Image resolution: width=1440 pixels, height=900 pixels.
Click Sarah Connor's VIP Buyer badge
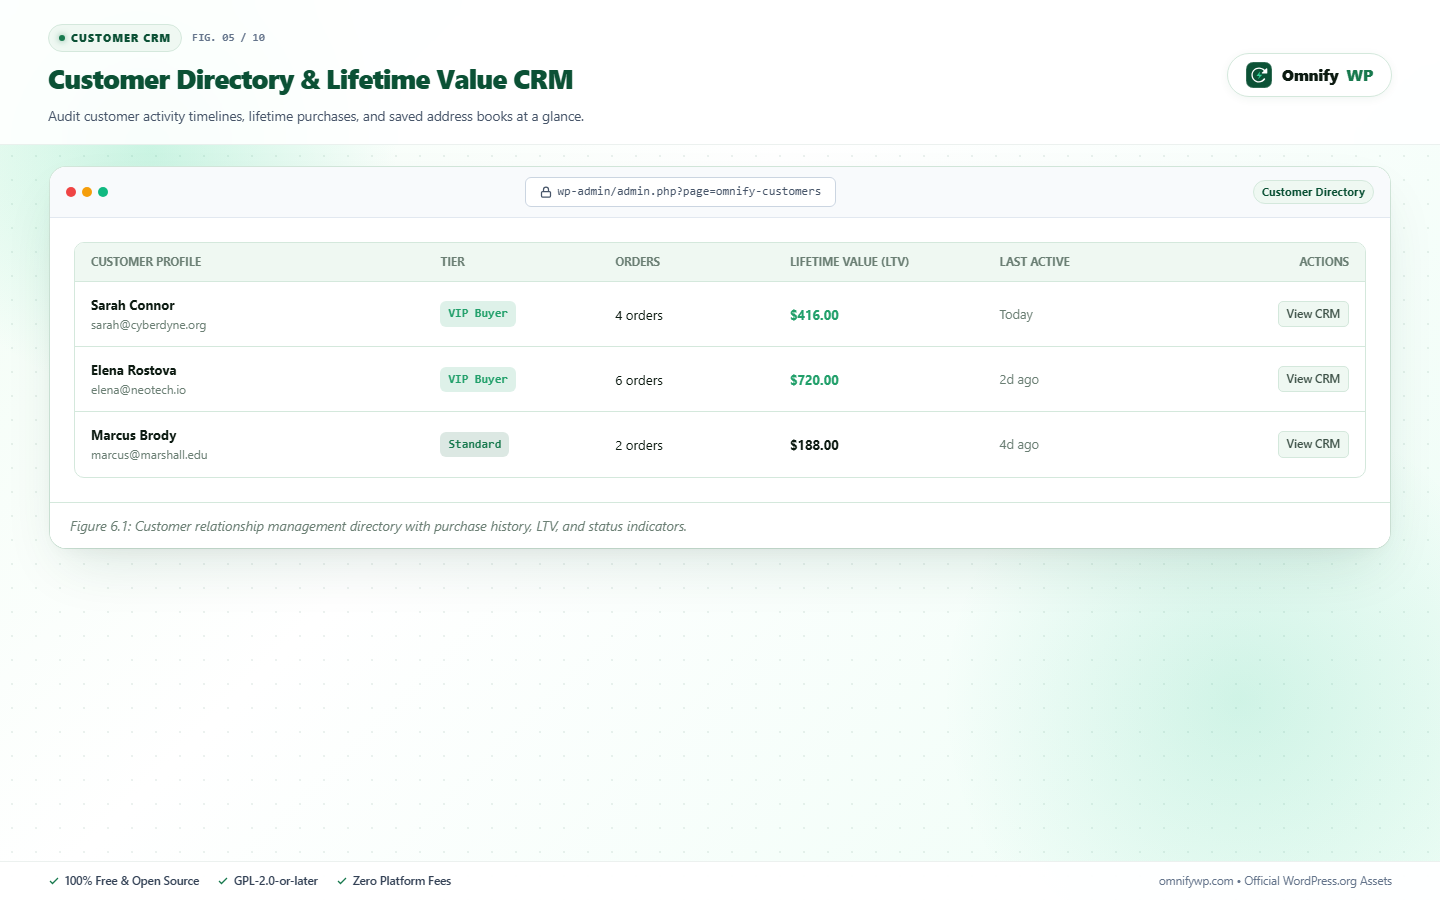(x=478, y=314)
